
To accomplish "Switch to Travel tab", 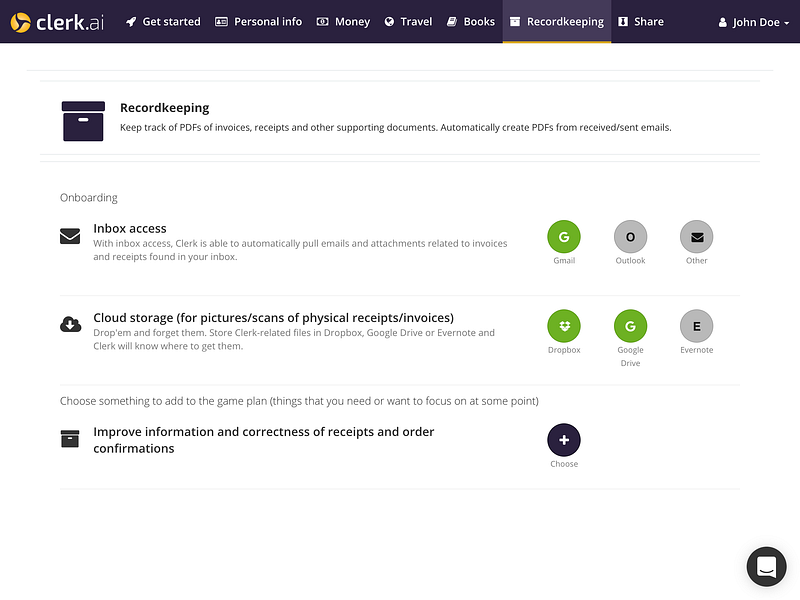I will (x=408, y=21).
